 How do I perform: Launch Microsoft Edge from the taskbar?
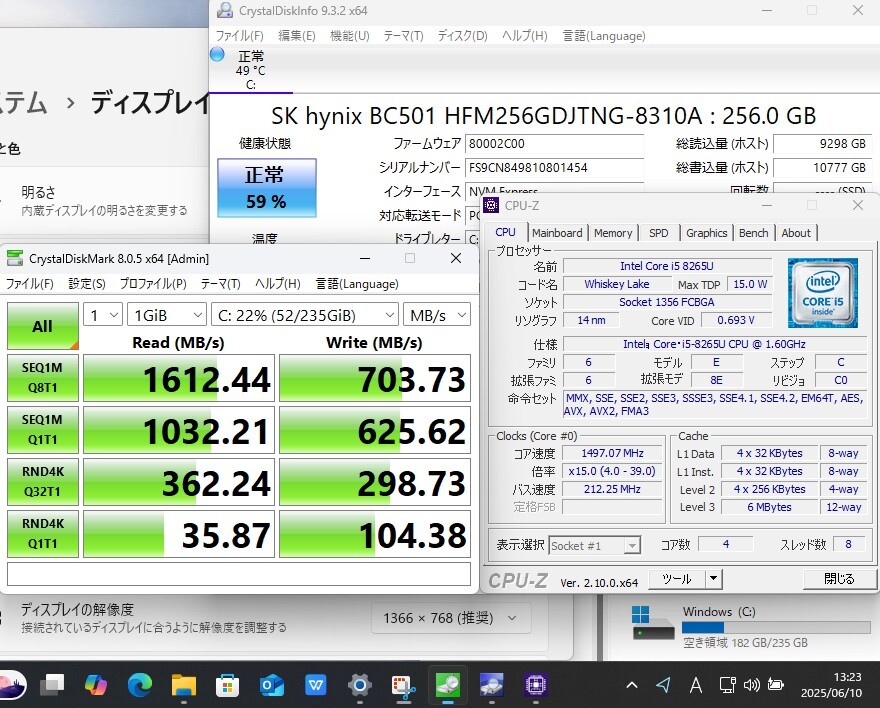[139, 684]
